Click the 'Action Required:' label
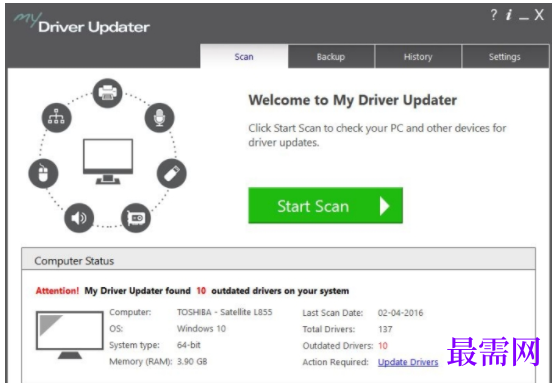The width and height of the screenshot is (559, 383). 335,362
